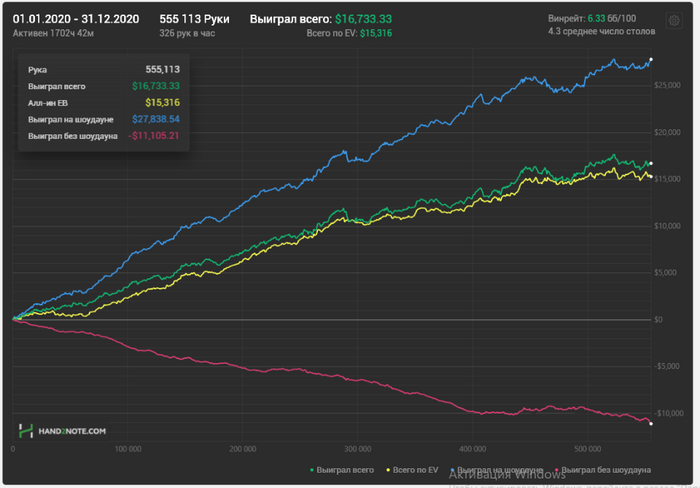Click the green total winnings line end point
The width and height of the screenshot is (700, 488).
pos(651,163)
